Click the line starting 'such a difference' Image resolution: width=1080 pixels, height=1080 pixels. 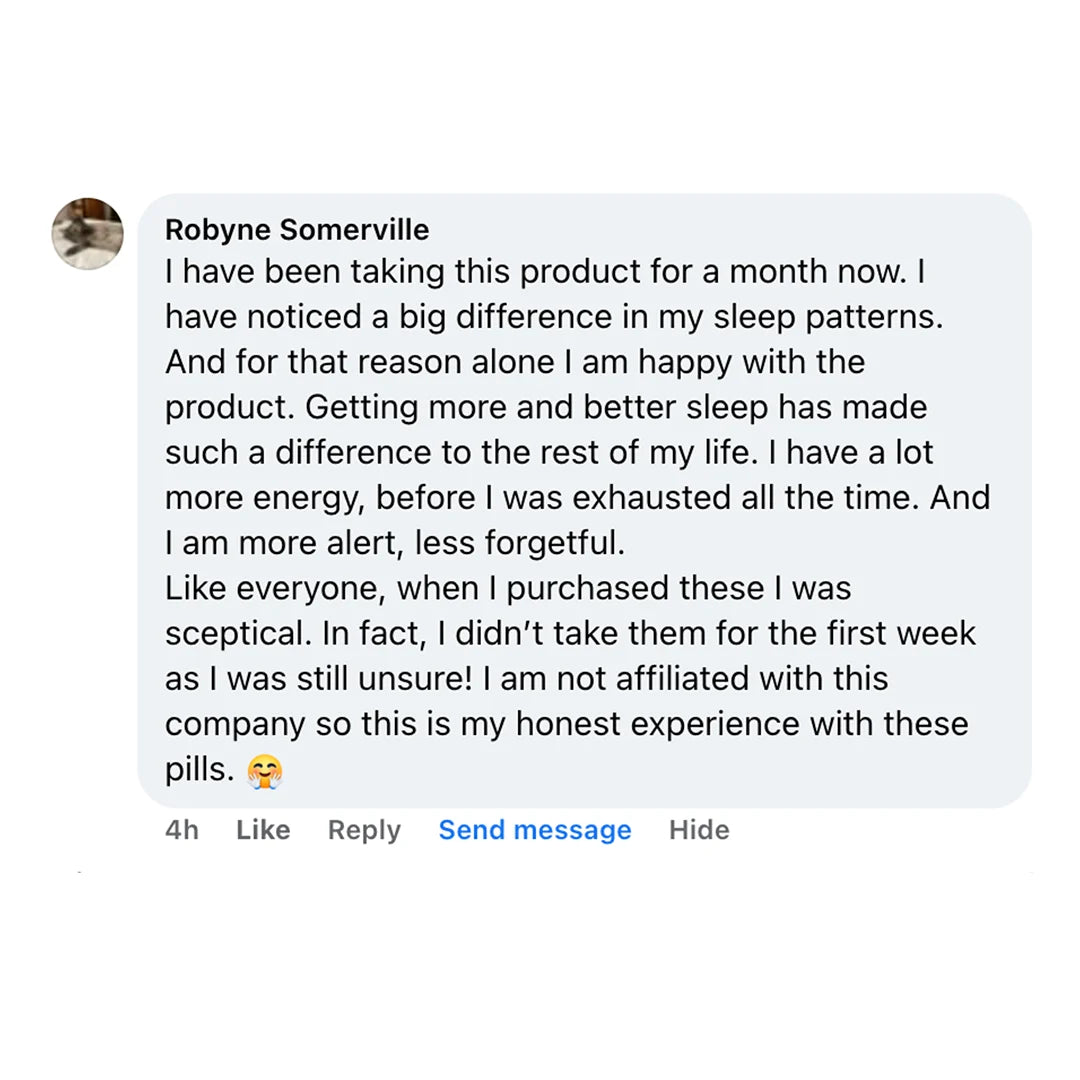pyautogui.click(x=548, y=453)
